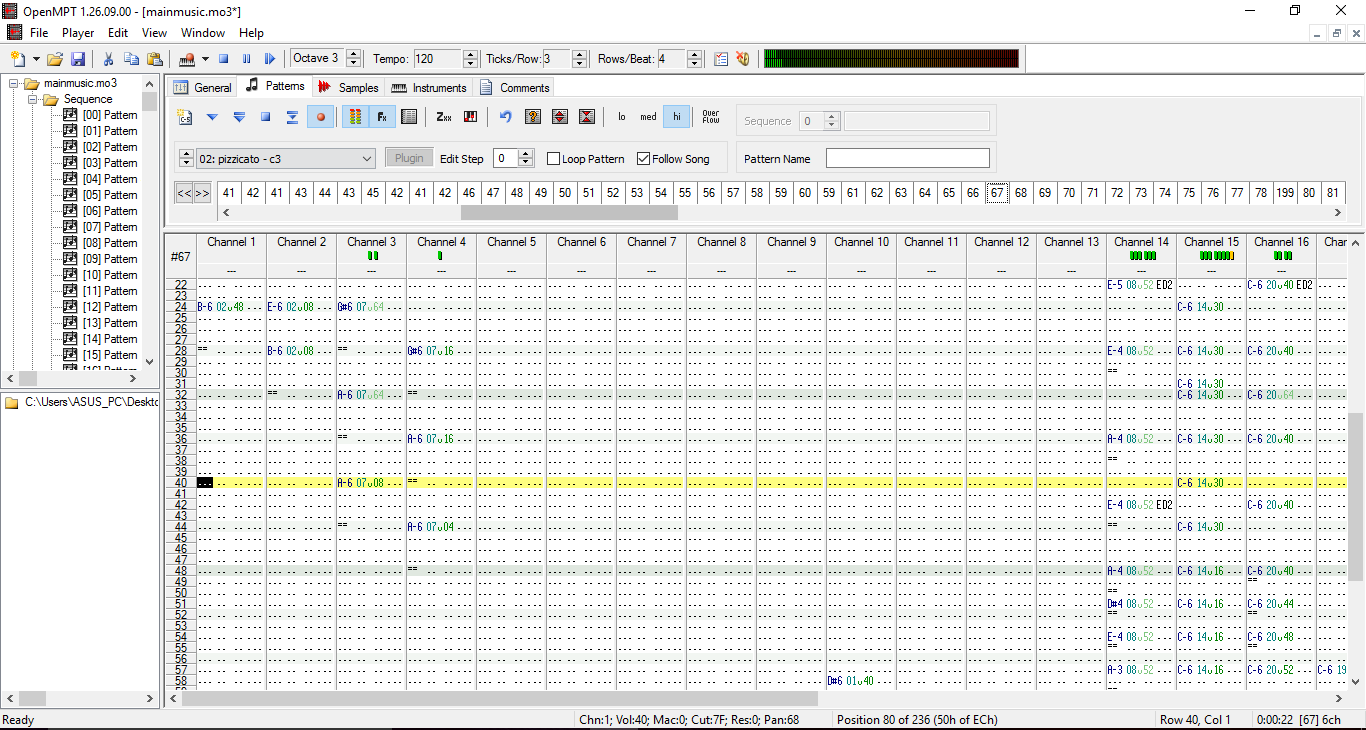Click the pattern properties grid icon
This screenshot has height=730, width=1366.
point(408,117)
